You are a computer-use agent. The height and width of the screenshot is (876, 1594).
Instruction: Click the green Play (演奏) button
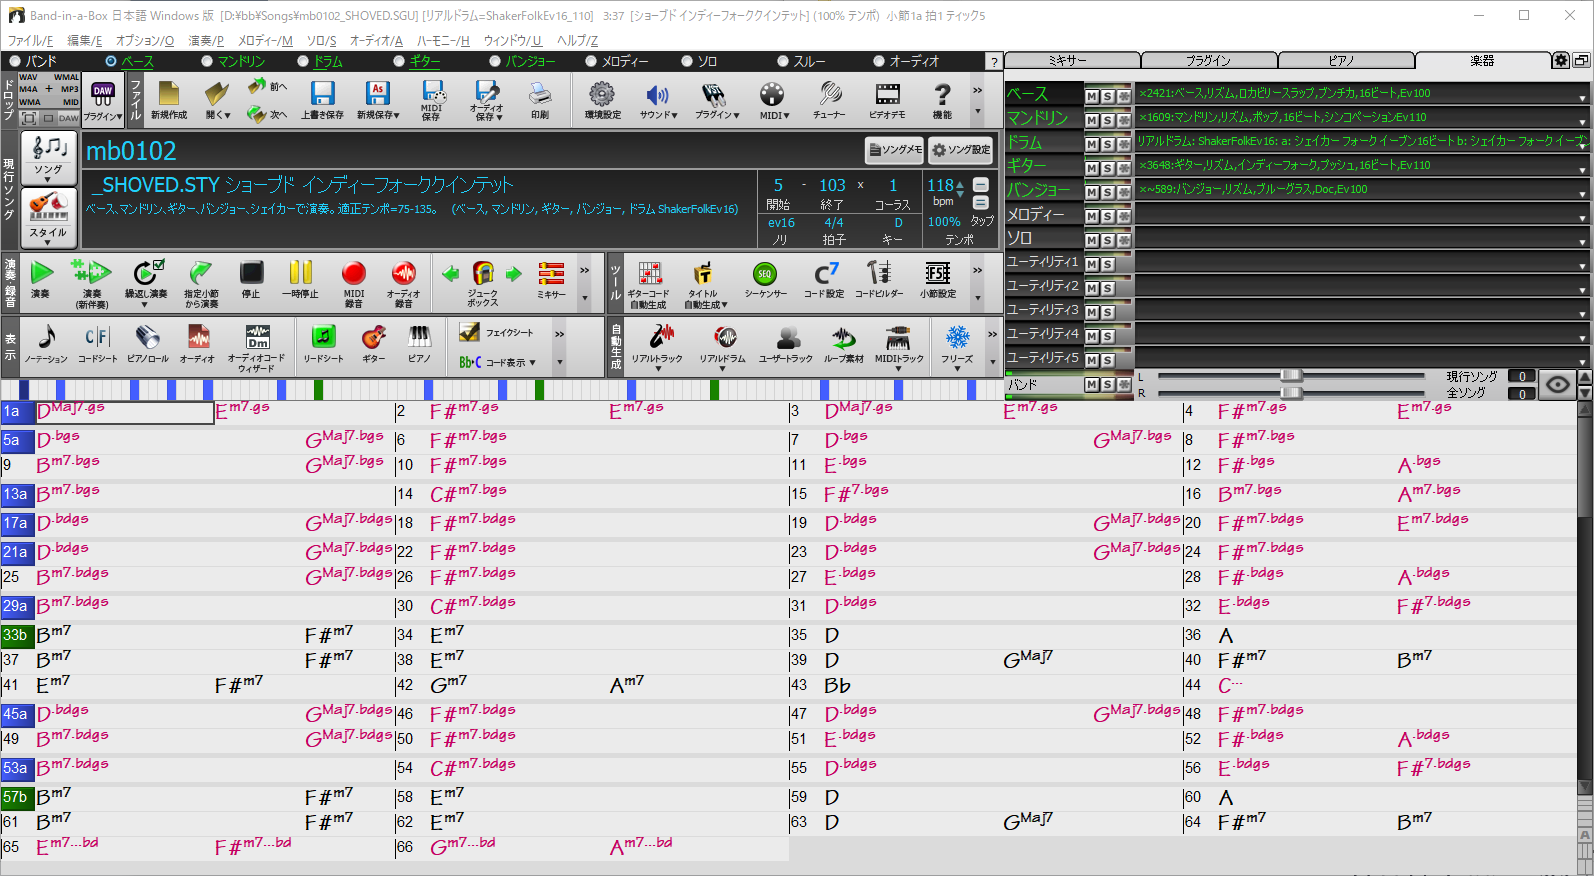41,279
